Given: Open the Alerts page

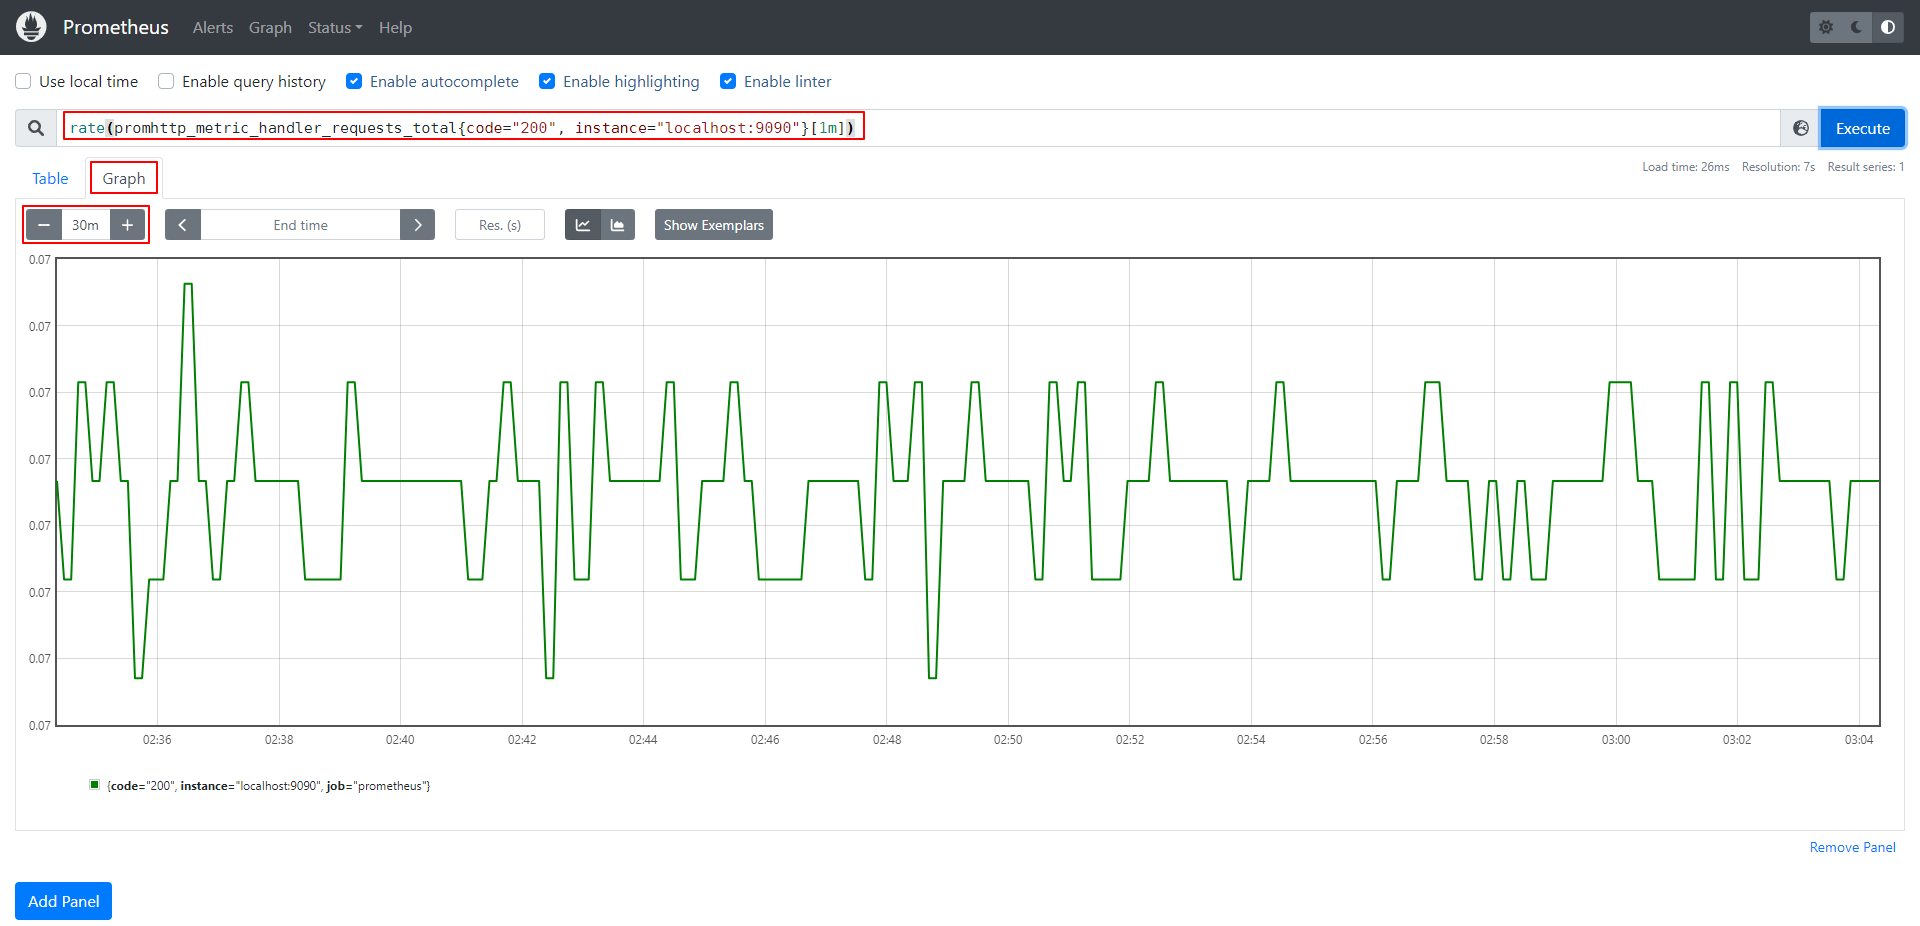Looking at the screenshot, I should 213,28.
